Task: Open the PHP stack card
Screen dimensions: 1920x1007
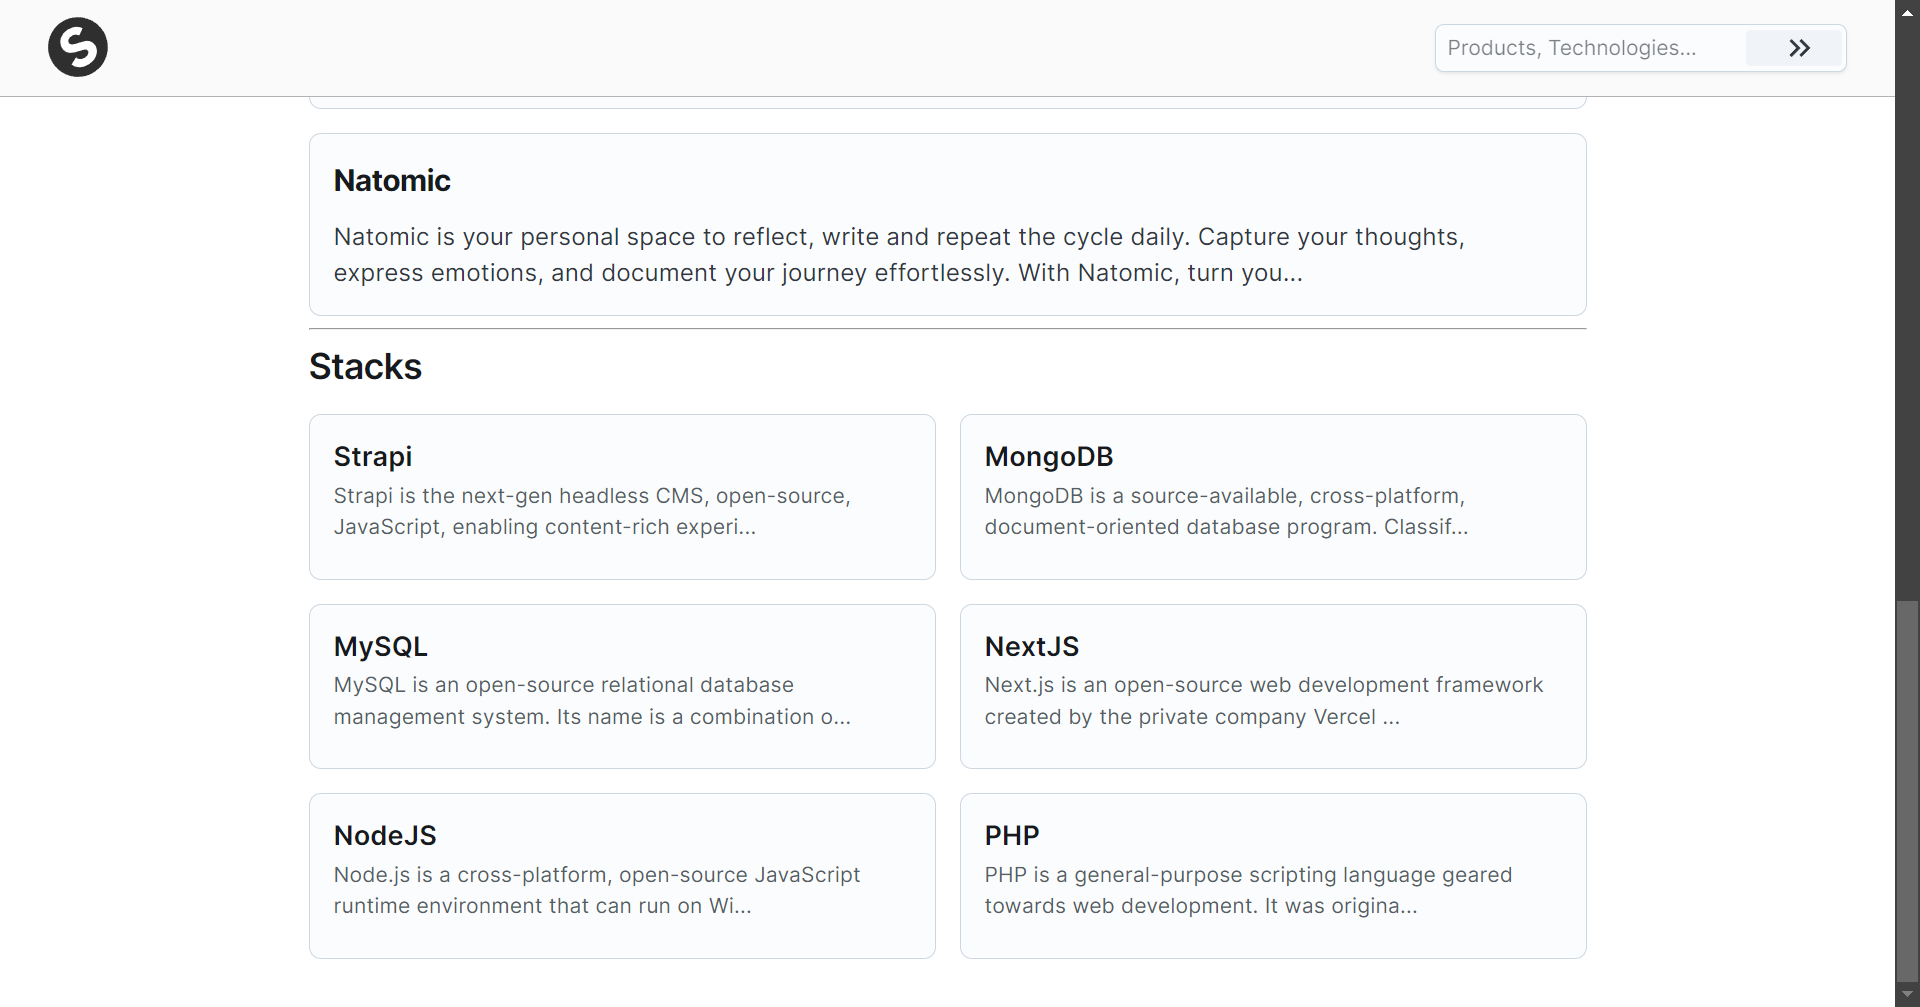Action: pyautogui.click(x=1272, y=876)
